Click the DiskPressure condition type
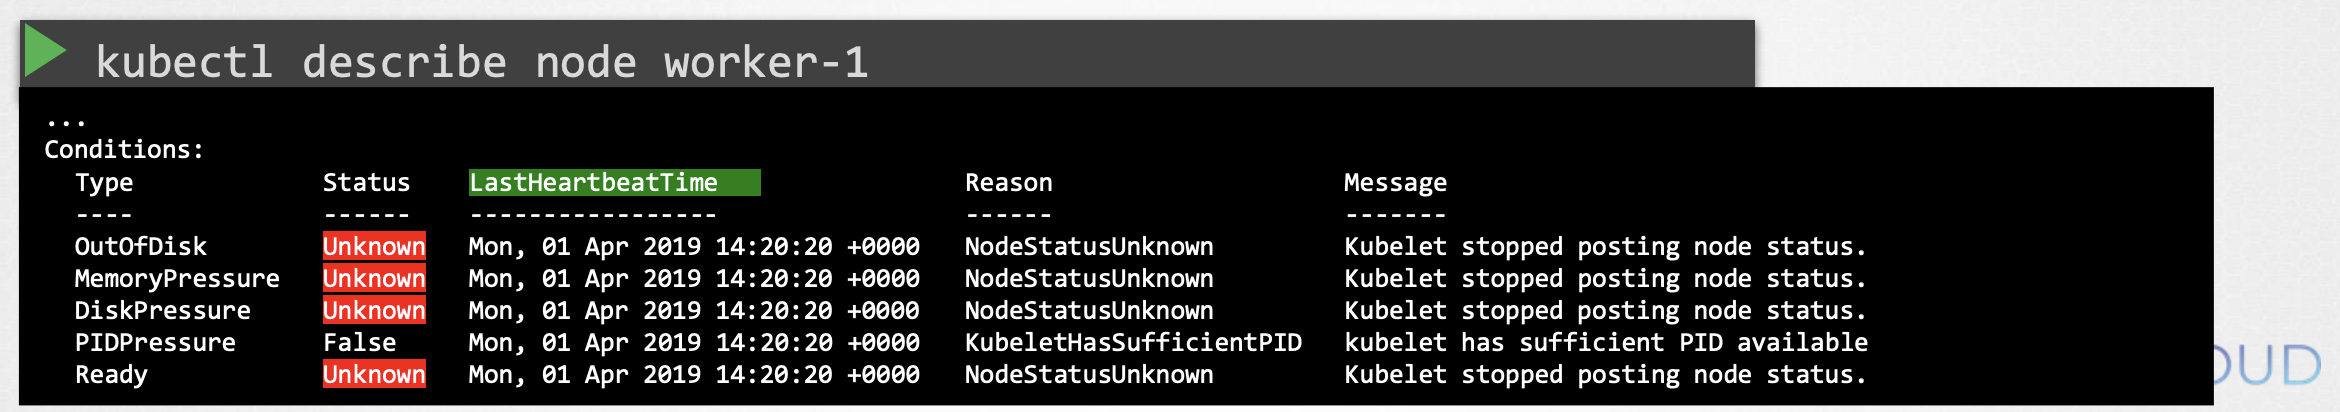 [162, 310]
